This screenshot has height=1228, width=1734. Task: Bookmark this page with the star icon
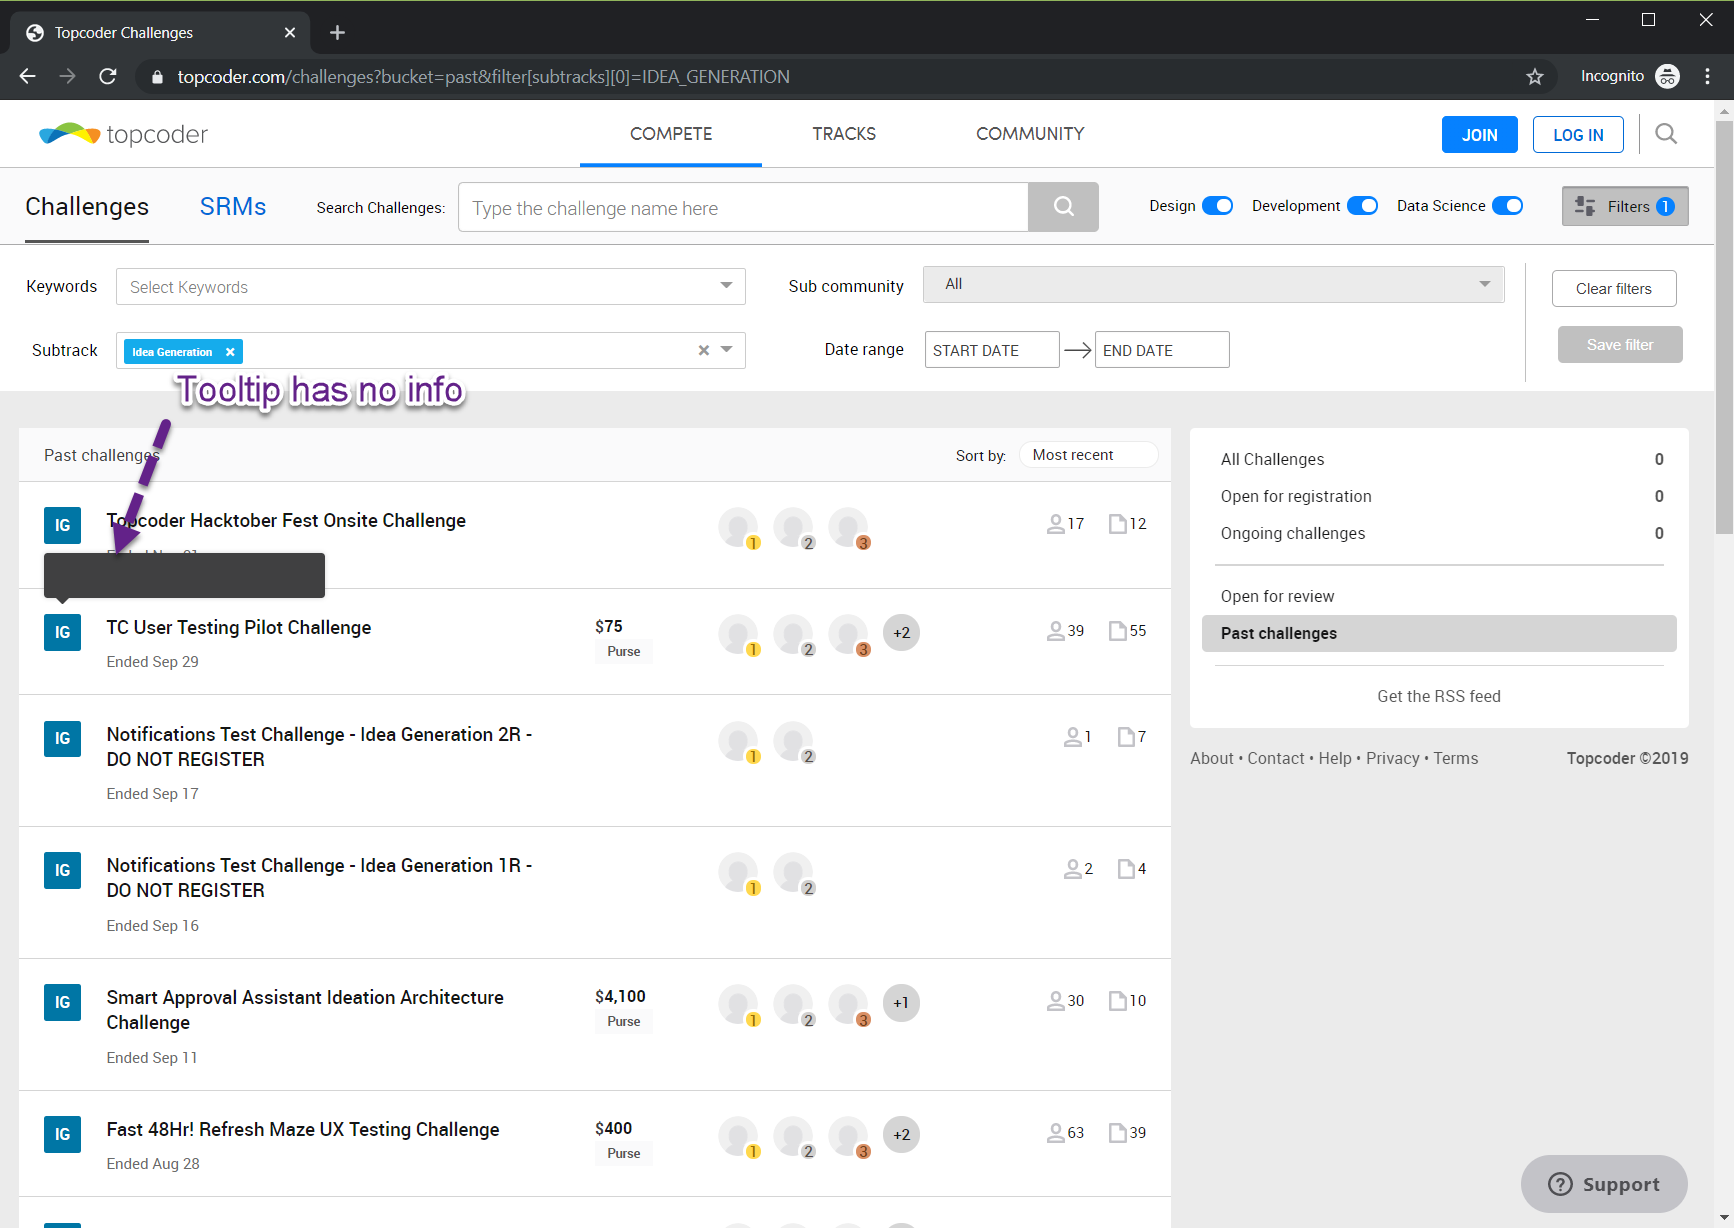(x=1535, y=77)
